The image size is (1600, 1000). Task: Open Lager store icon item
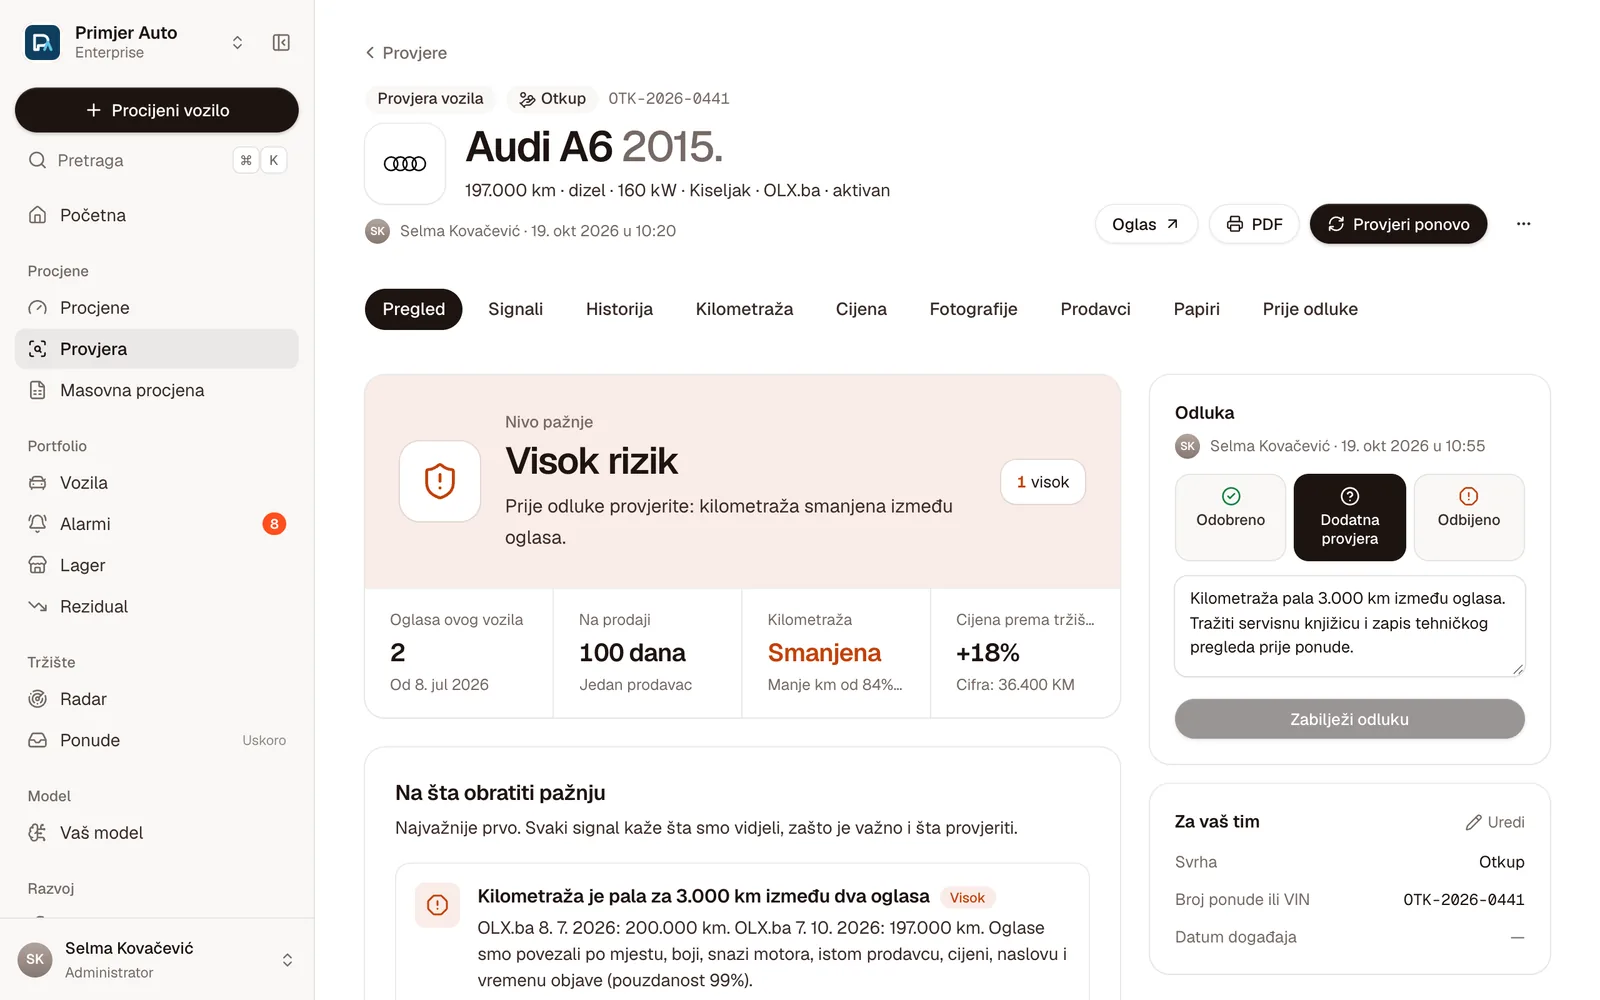pos(38,565)
